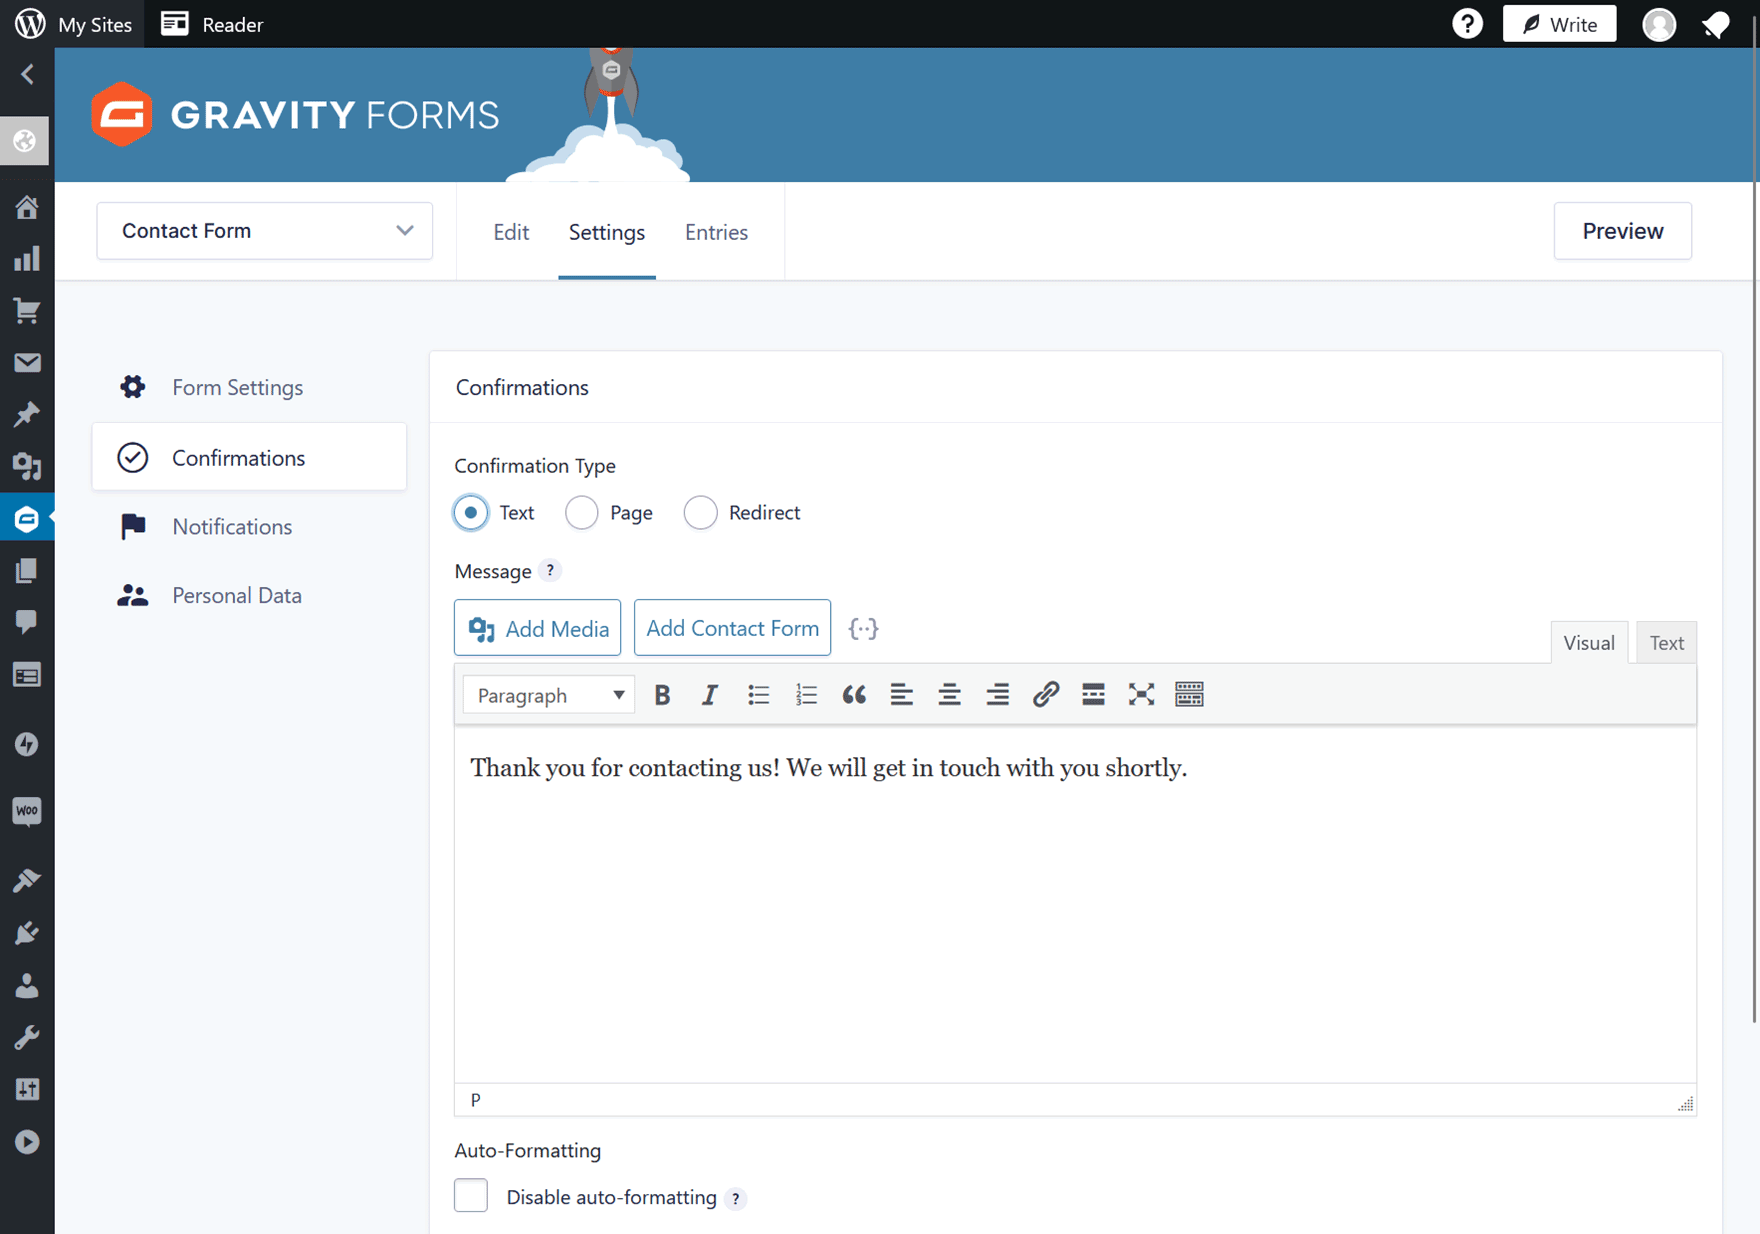Align text right

pyautogui.click(x=998, y=695)
